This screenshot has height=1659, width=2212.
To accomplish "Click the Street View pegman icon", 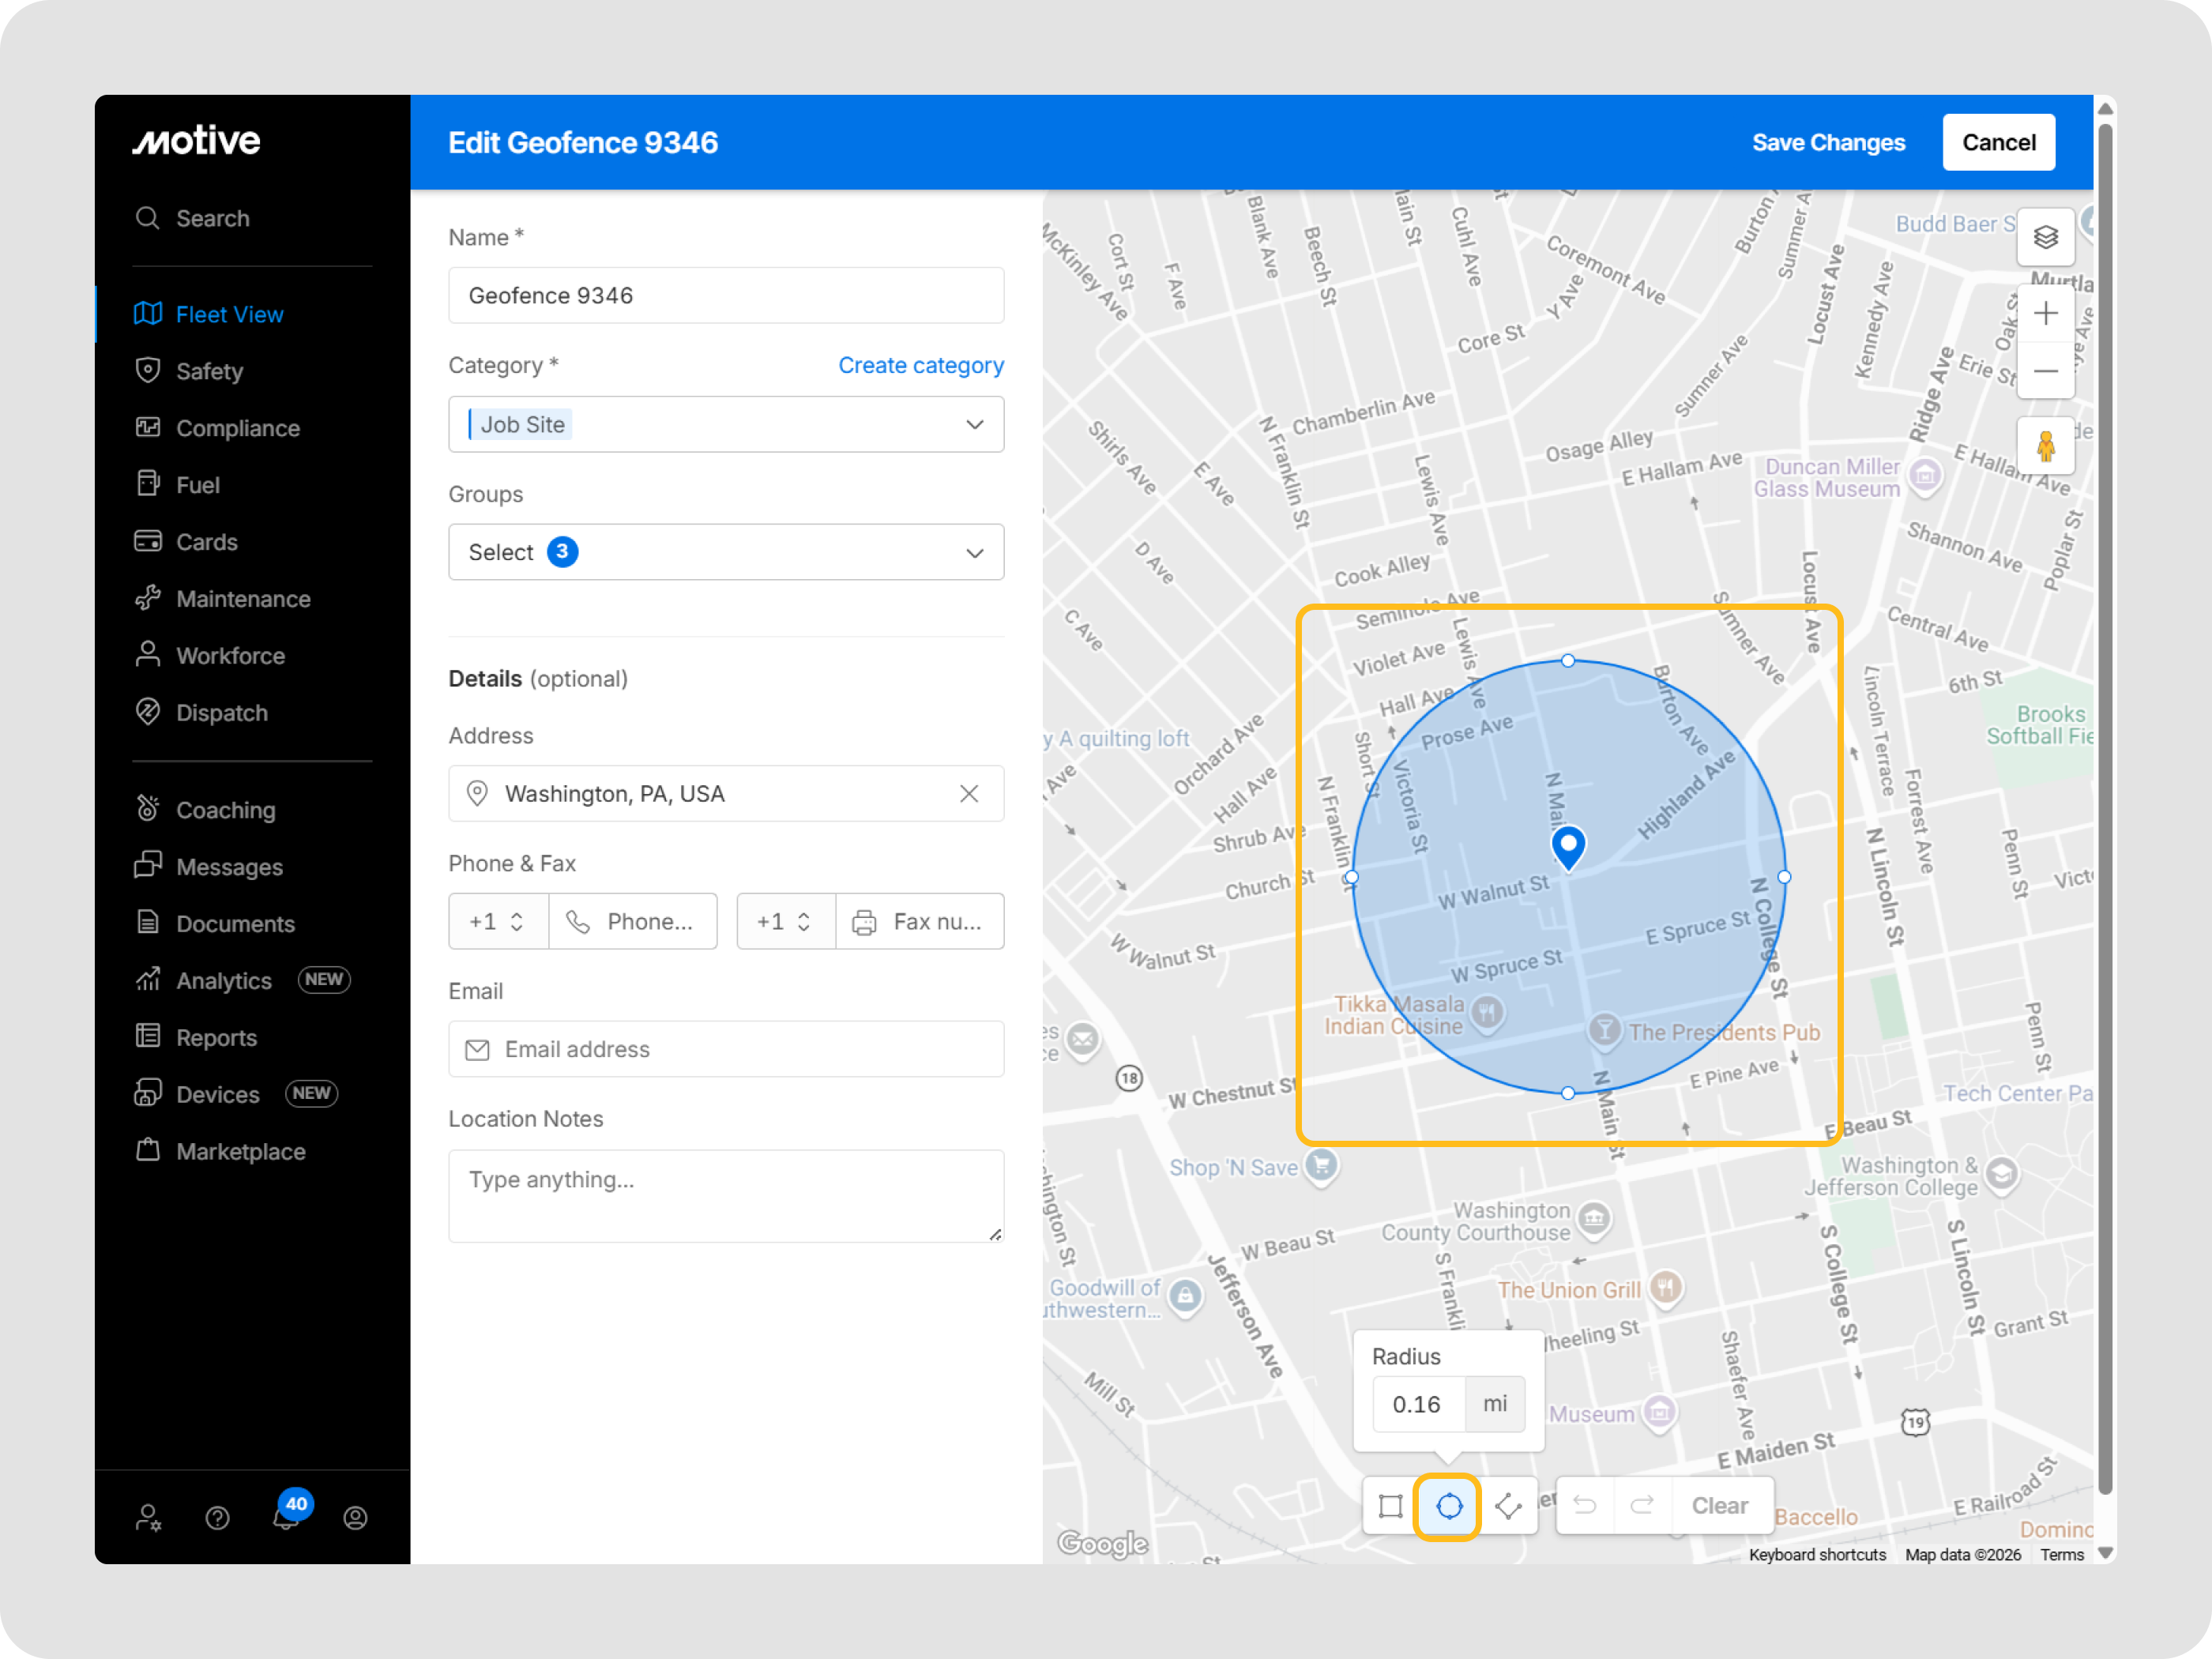I will [2045, 446].
